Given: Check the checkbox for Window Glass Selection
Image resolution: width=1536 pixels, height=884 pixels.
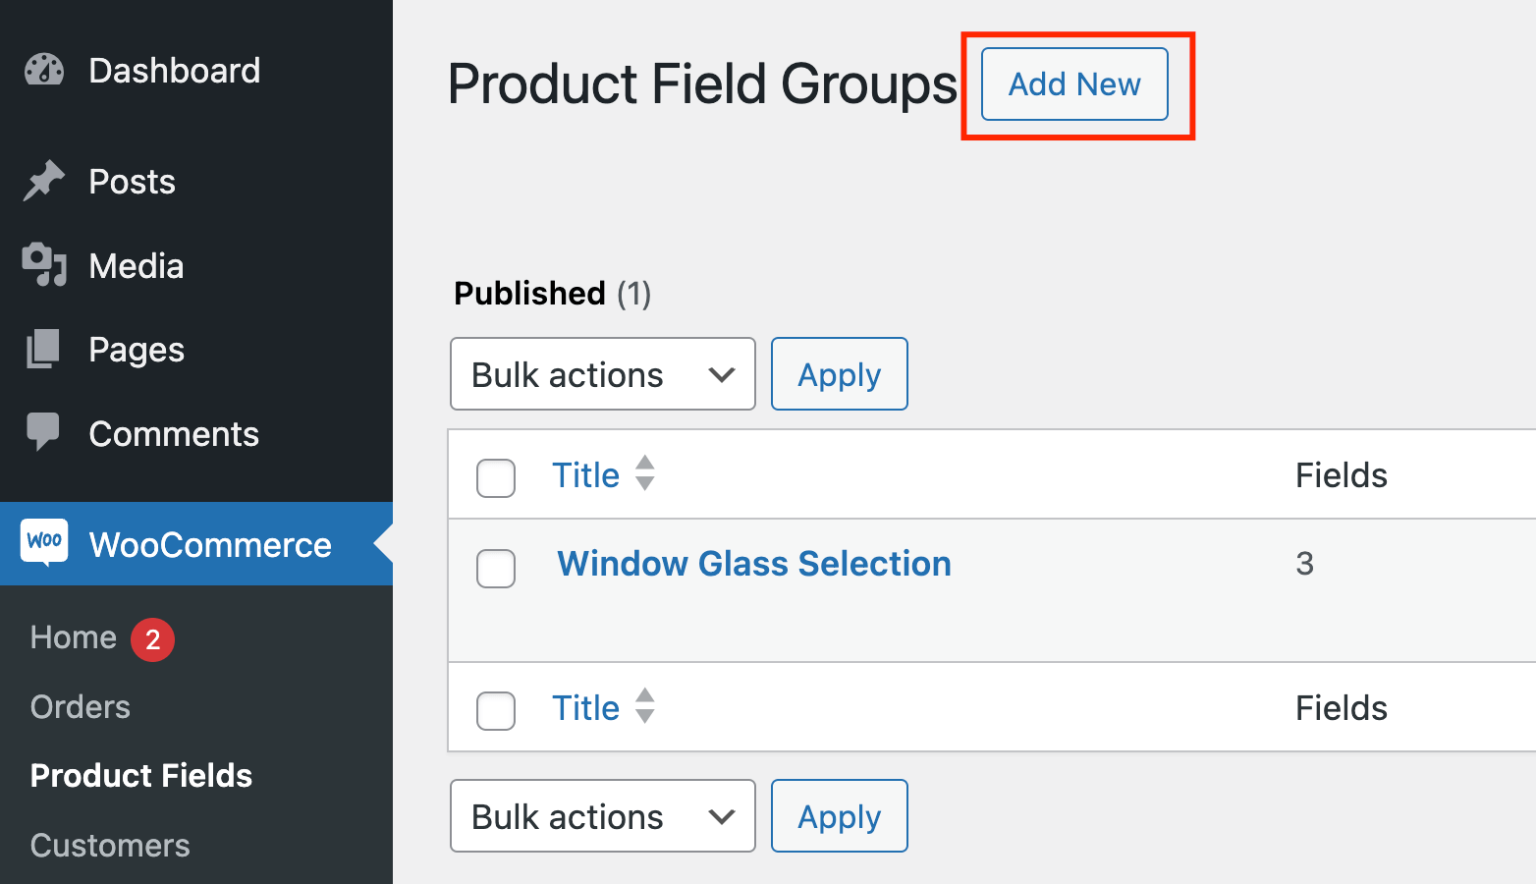Looking at the screenshot, I should pos(495,568).
